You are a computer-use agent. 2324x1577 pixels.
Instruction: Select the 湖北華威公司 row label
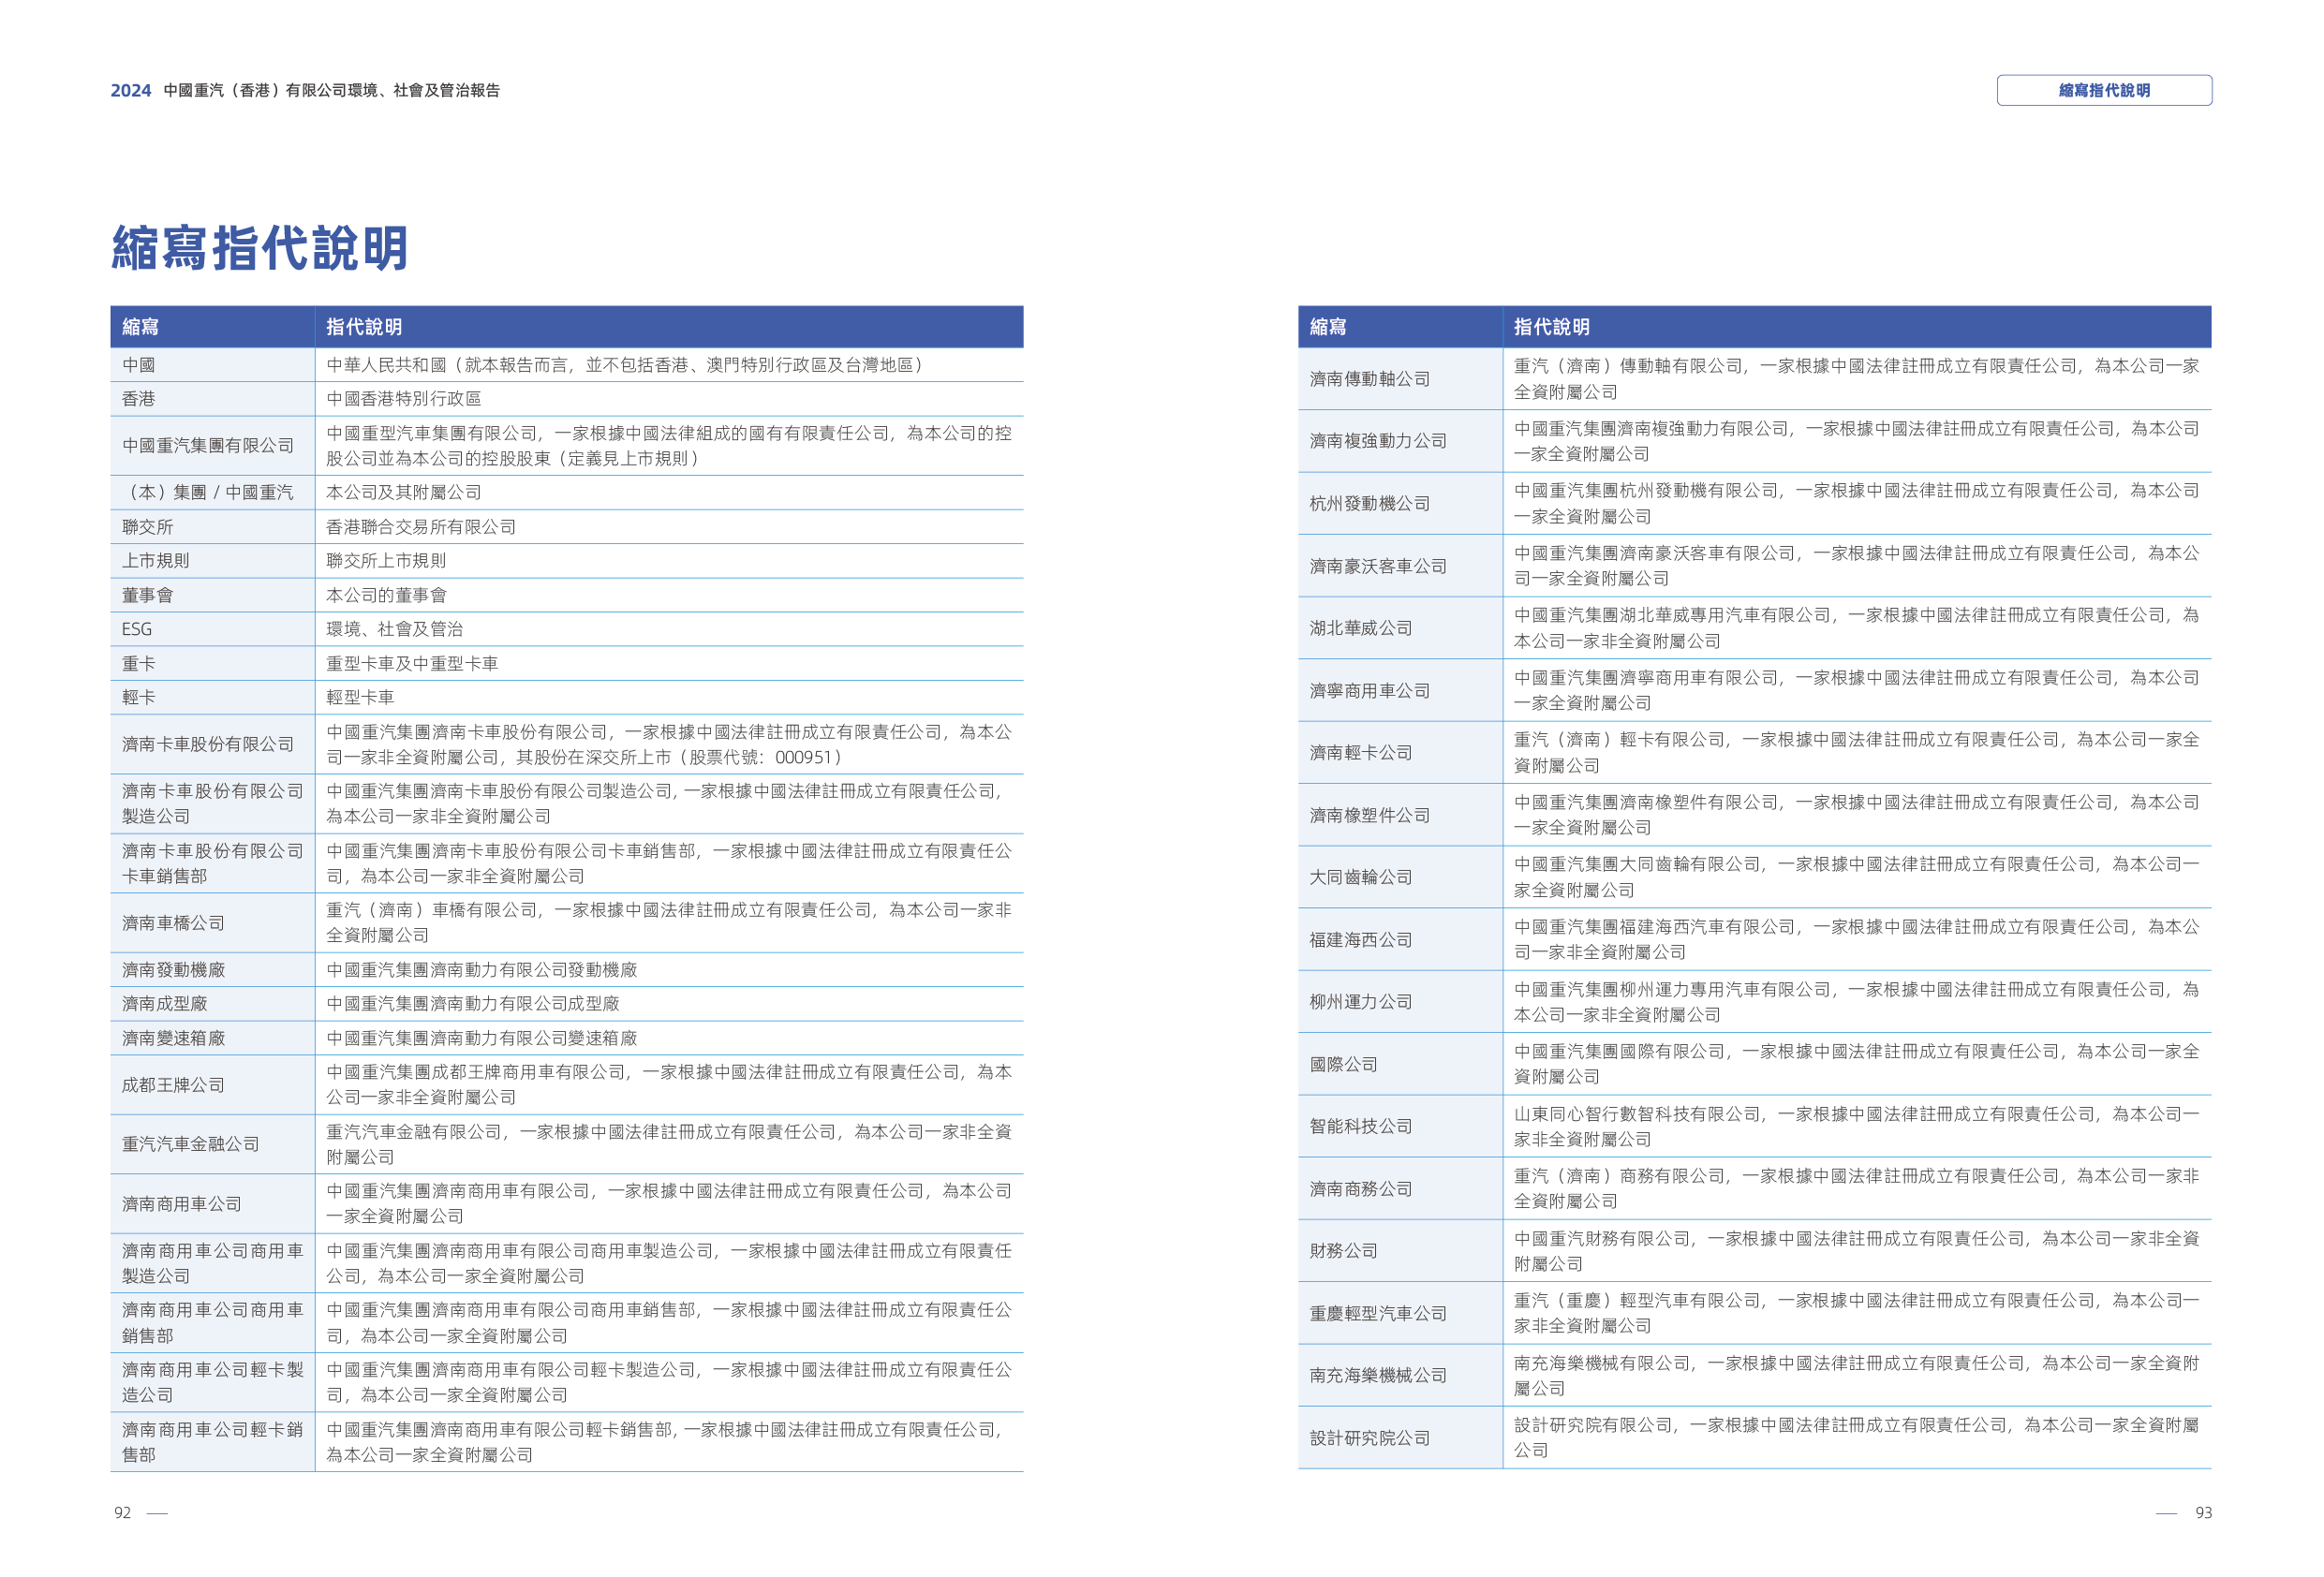(x=1361, y=628)
